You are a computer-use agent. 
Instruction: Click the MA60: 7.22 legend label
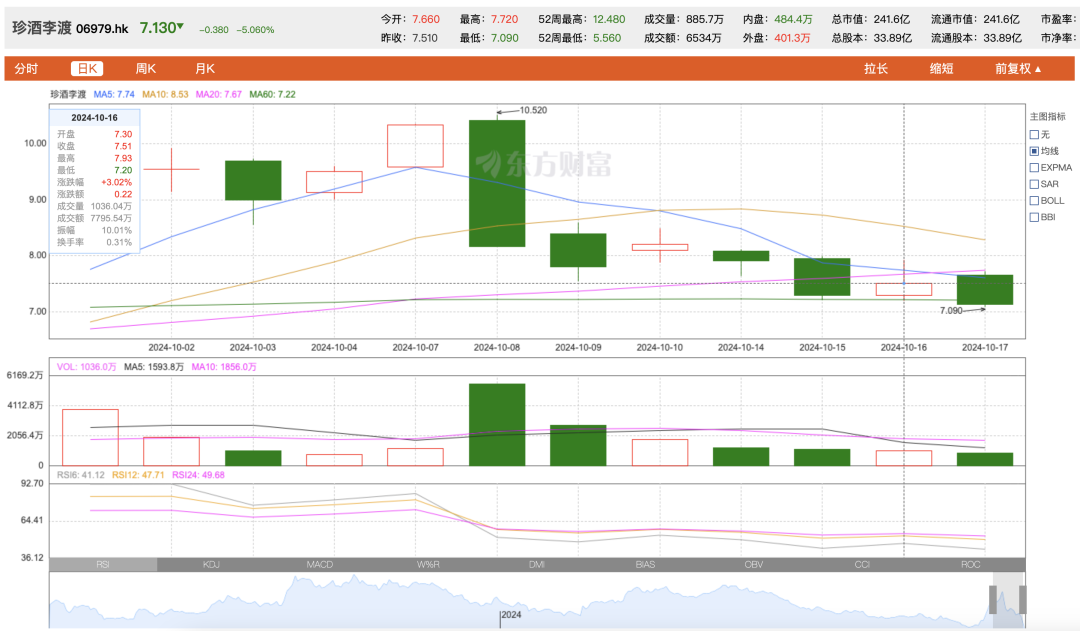(x=272, y=94)
